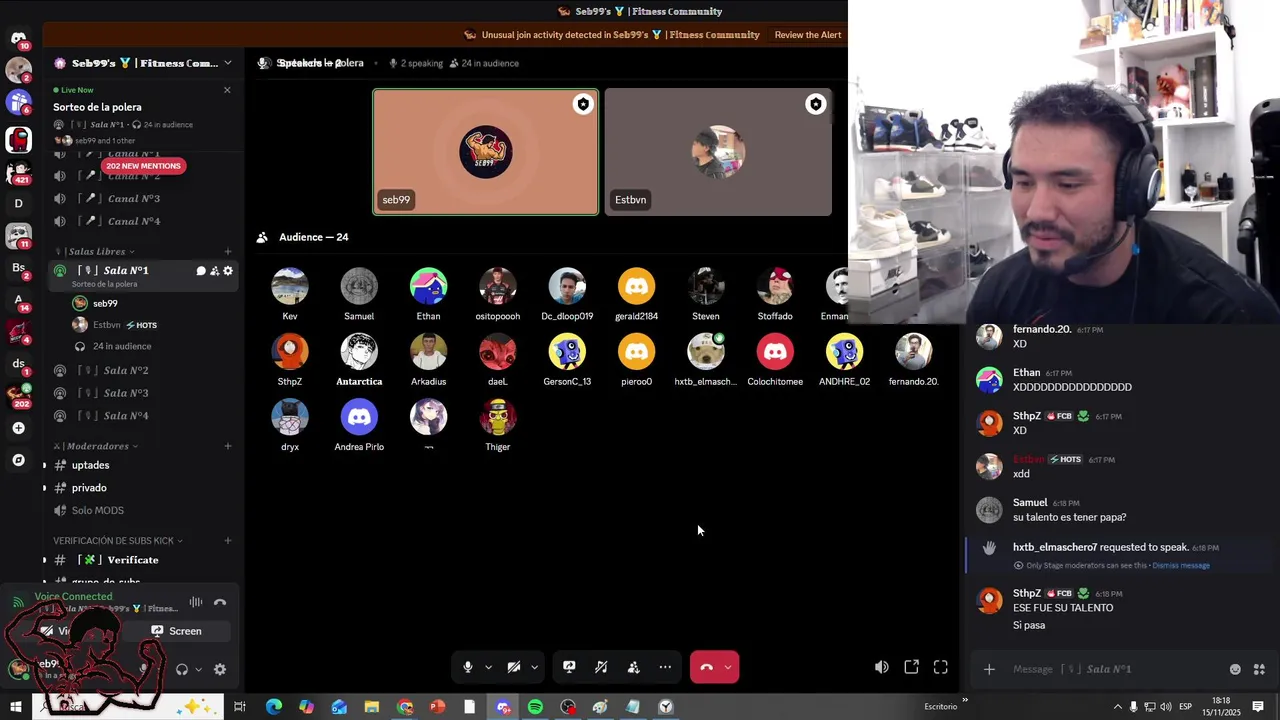The height and width of the screenshot is (720, 1280).
Task: Select stage channel Sala N°3
Action: point(126,393)
